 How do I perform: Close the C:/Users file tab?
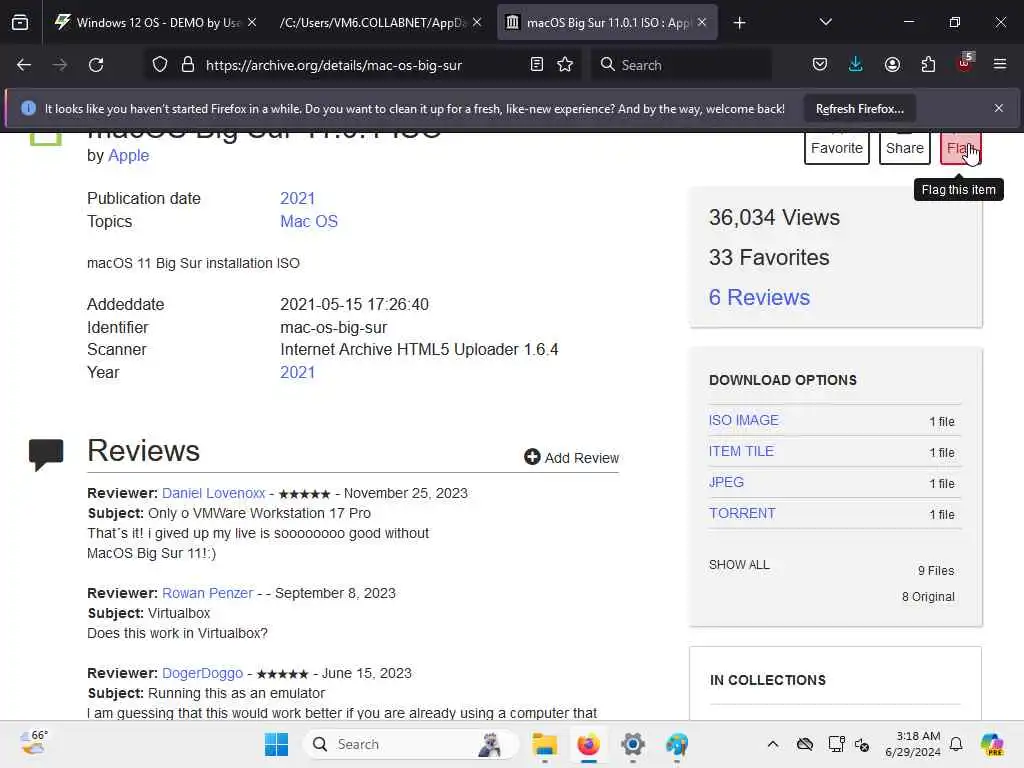tap(477, 23)
